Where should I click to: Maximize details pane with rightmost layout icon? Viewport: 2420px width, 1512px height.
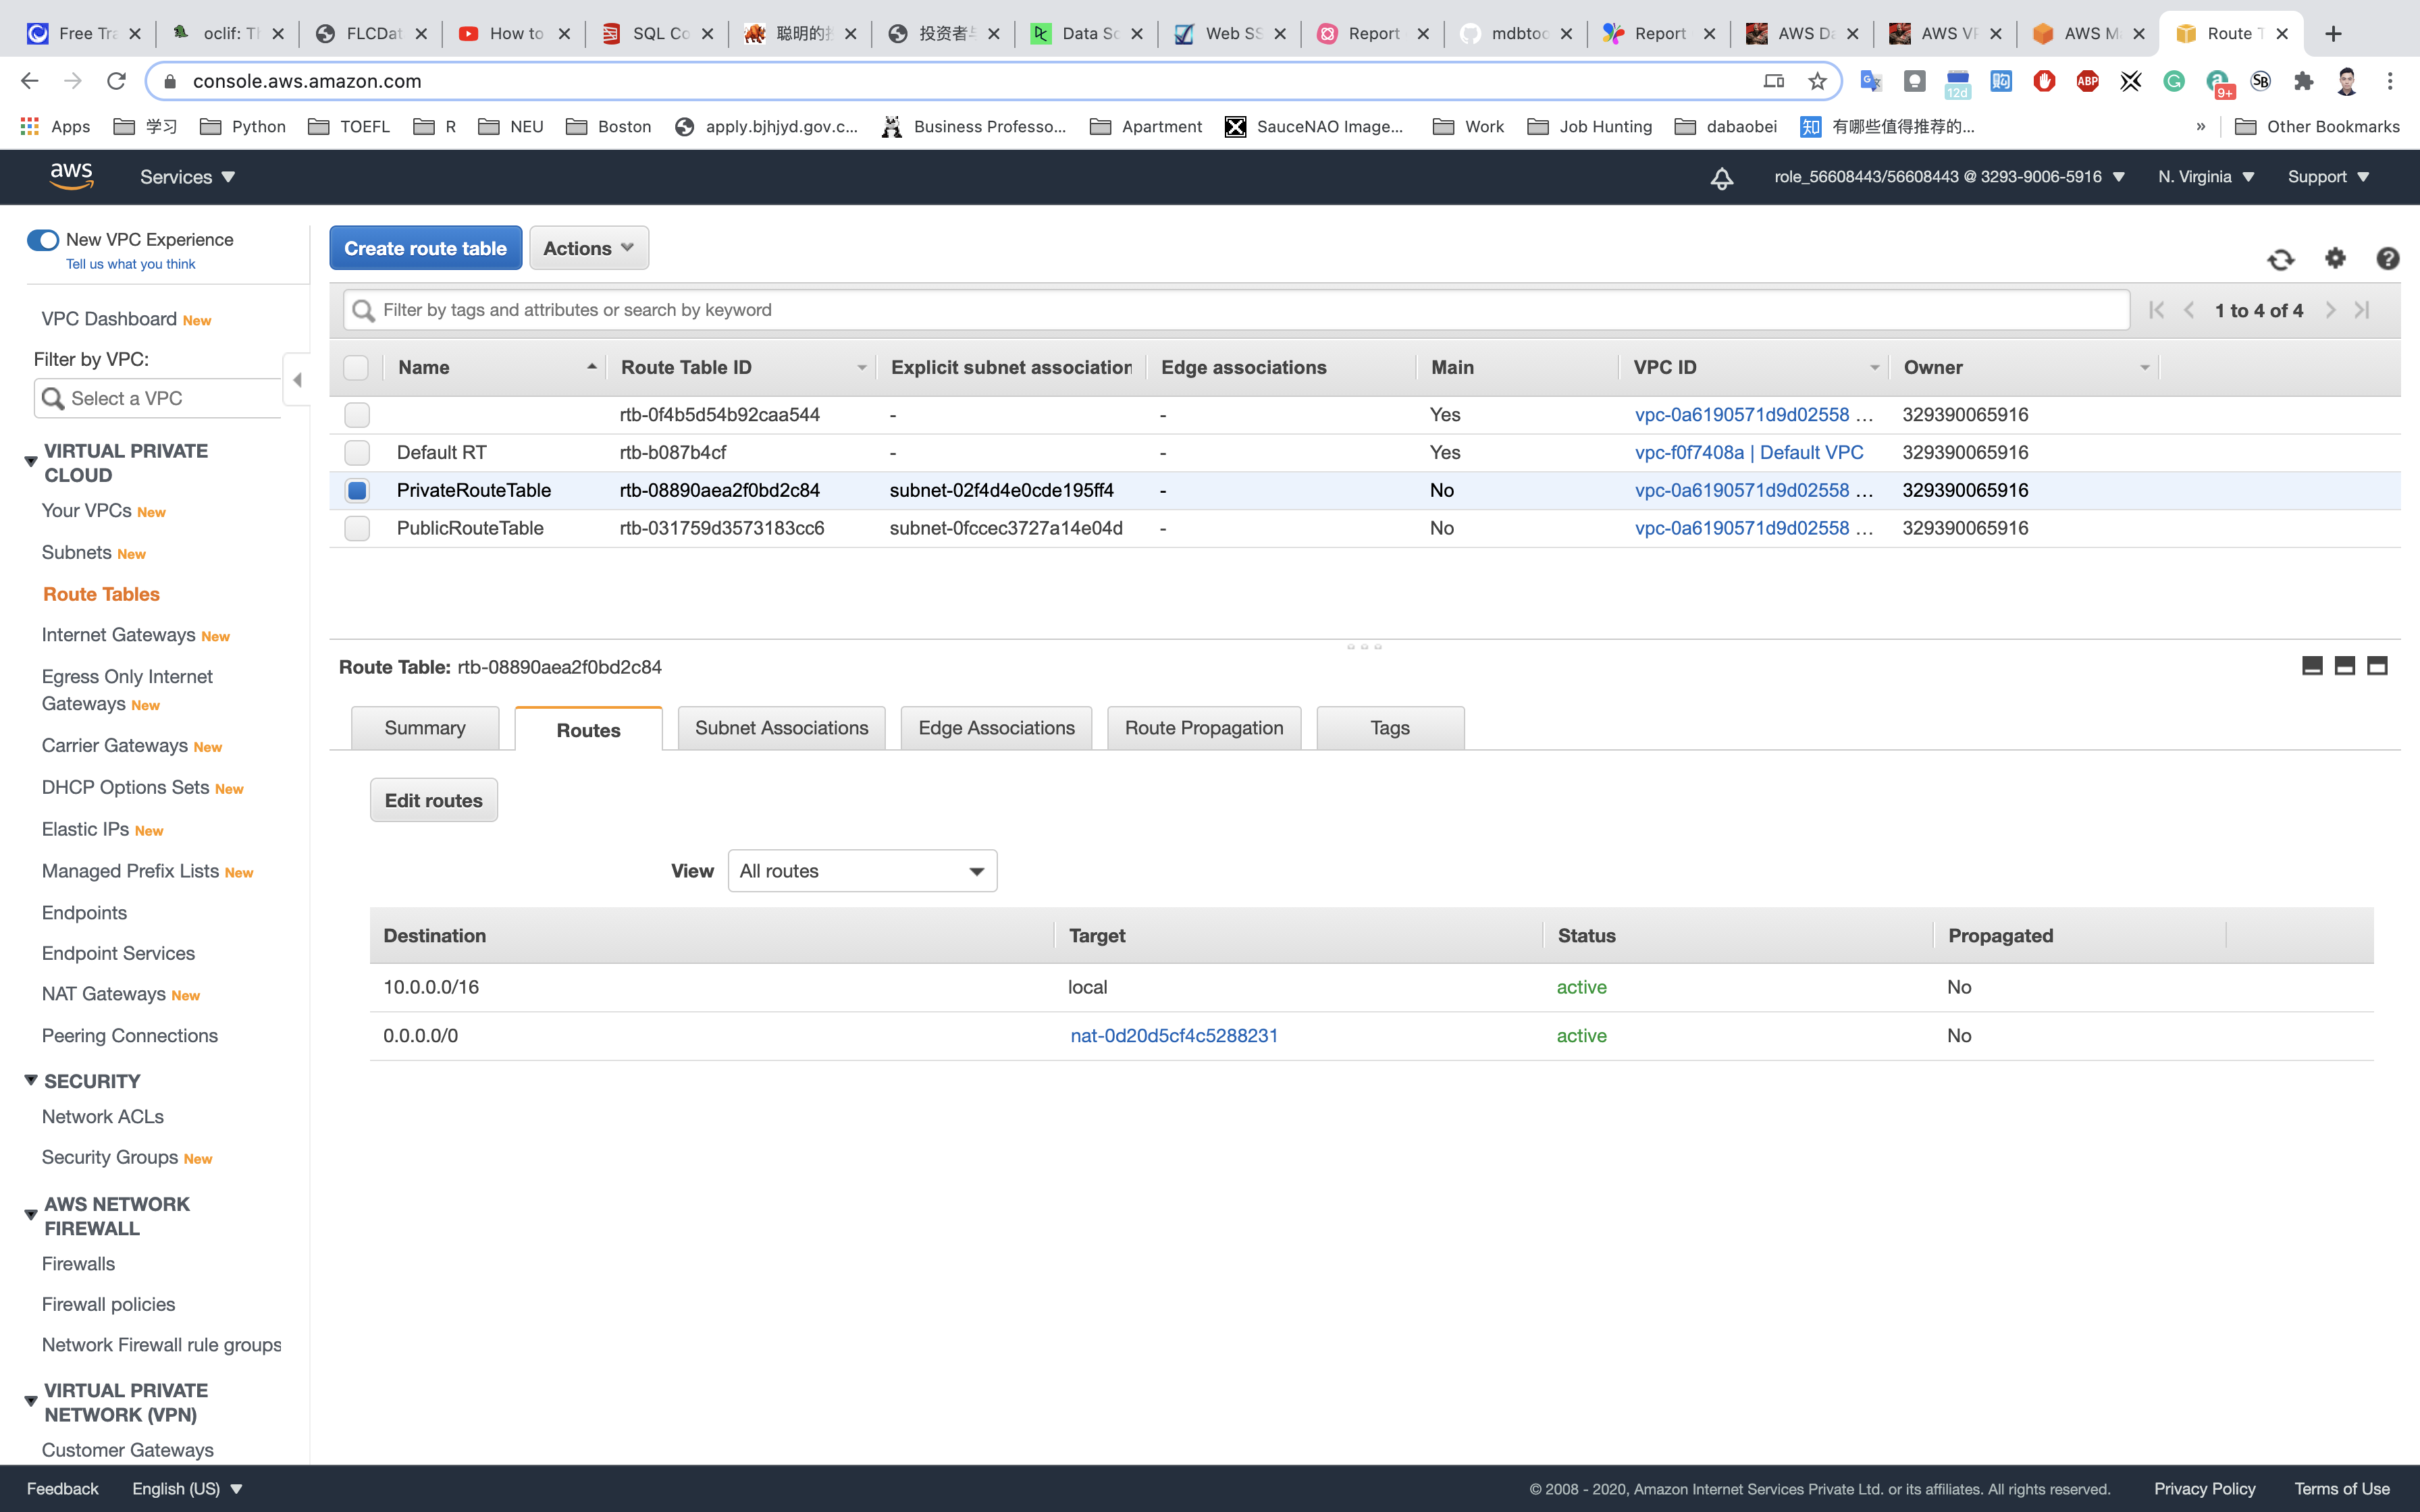click(x=2377, y=666)
